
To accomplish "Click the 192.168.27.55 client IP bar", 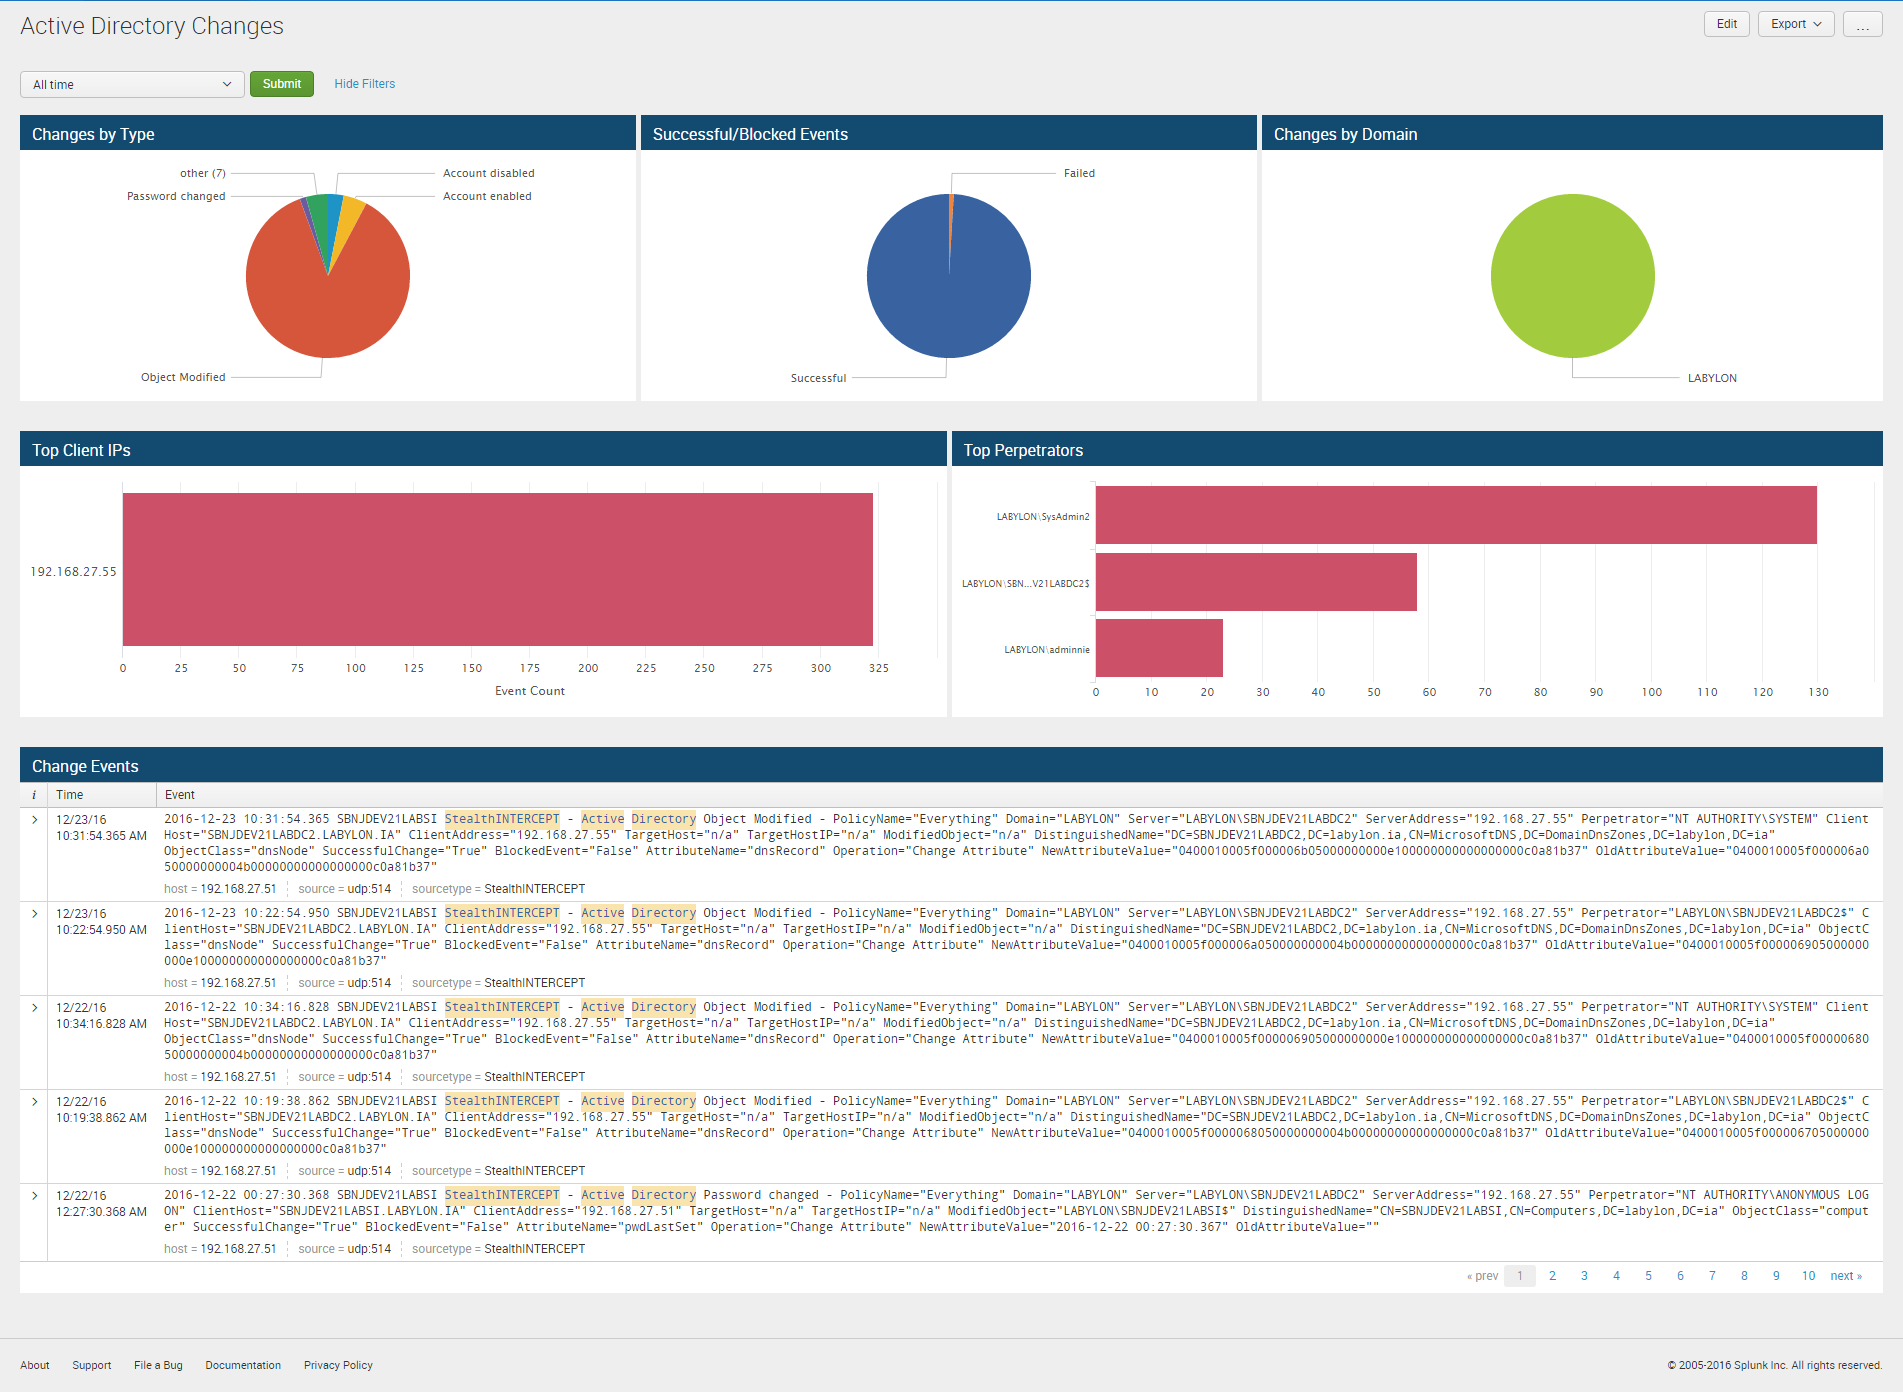I will click(497, 570).
